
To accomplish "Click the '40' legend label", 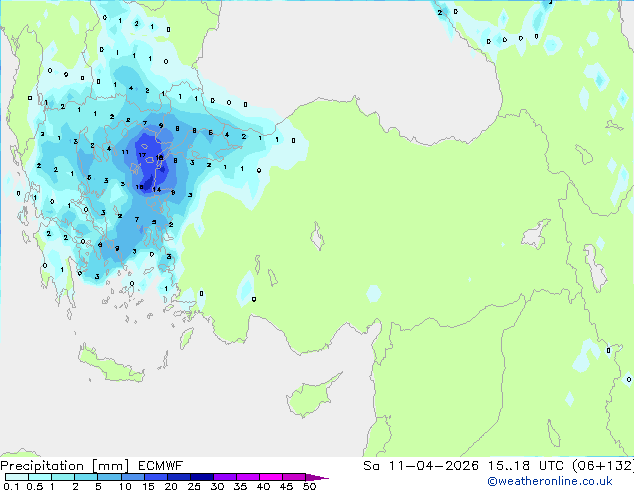I will coord(263,486).
